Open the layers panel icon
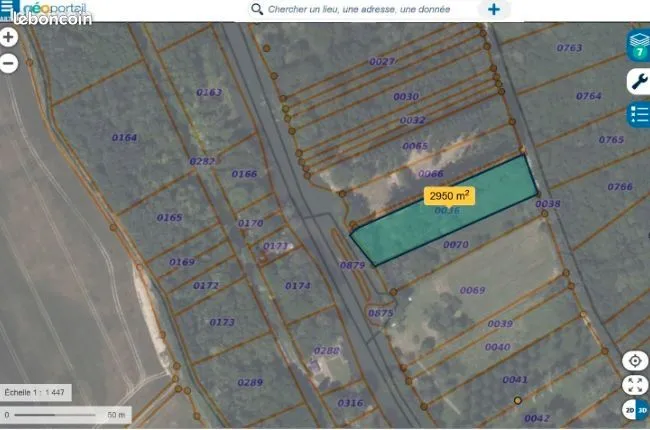The width and height of the screenshot is (650, 430). point(639,45)
